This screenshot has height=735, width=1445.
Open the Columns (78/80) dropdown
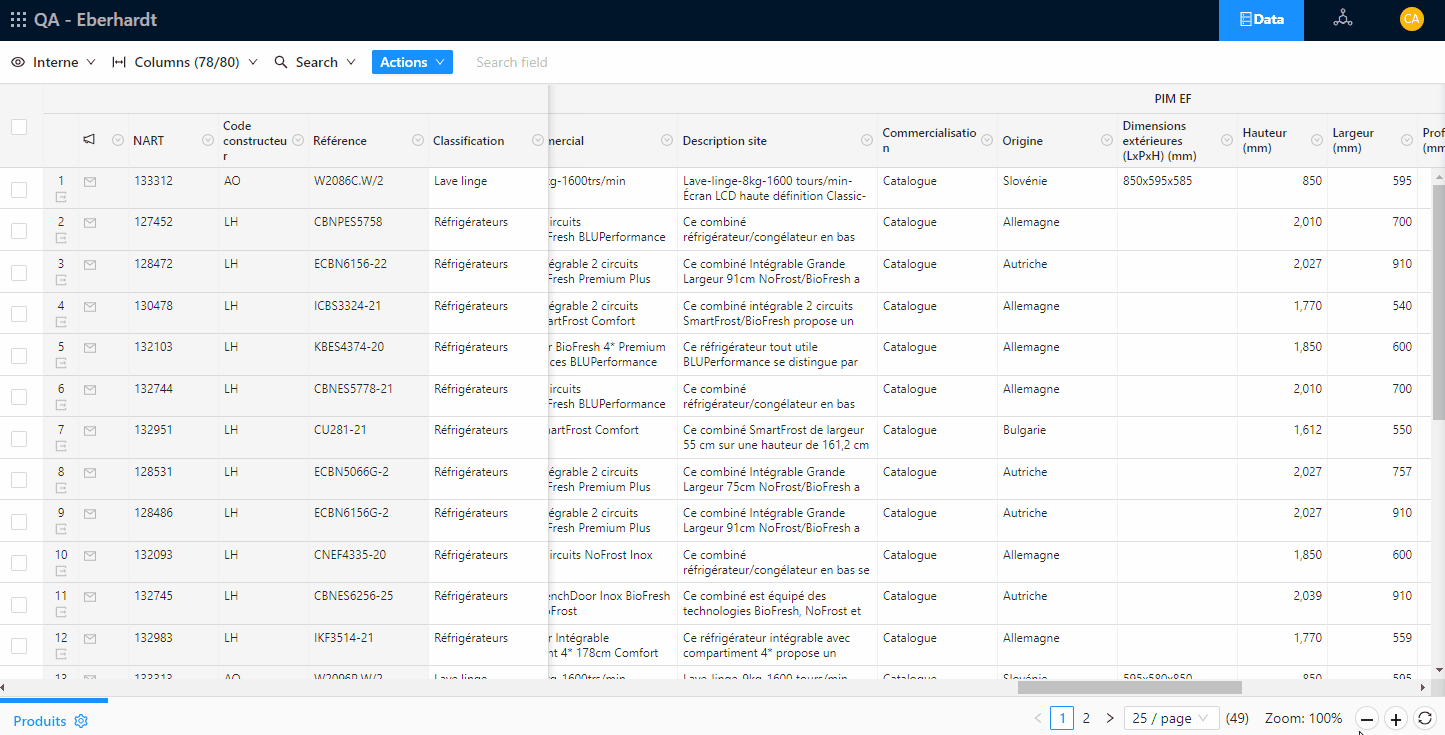(x=185, y=62)
